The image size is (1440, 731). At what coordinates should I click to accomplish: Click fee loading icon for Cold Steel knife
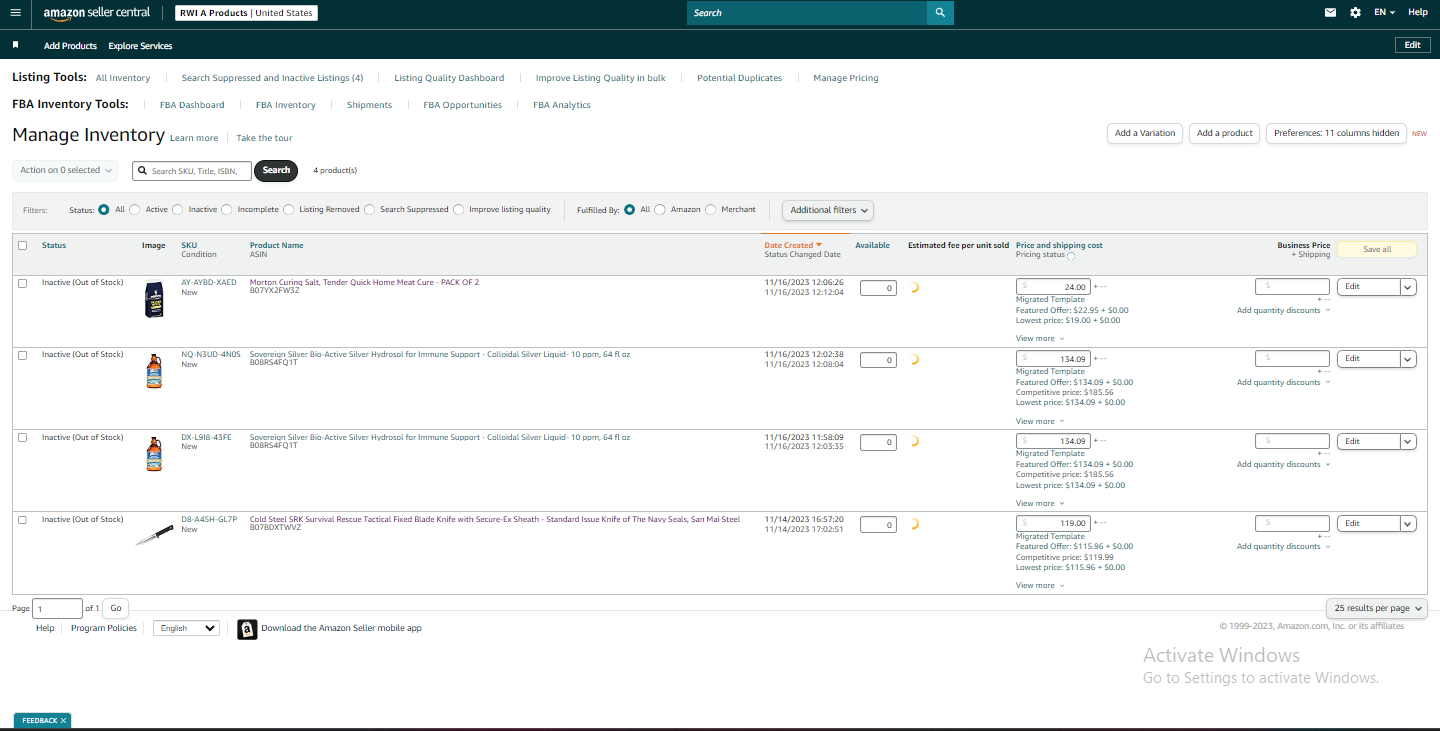tap(914, 524)
